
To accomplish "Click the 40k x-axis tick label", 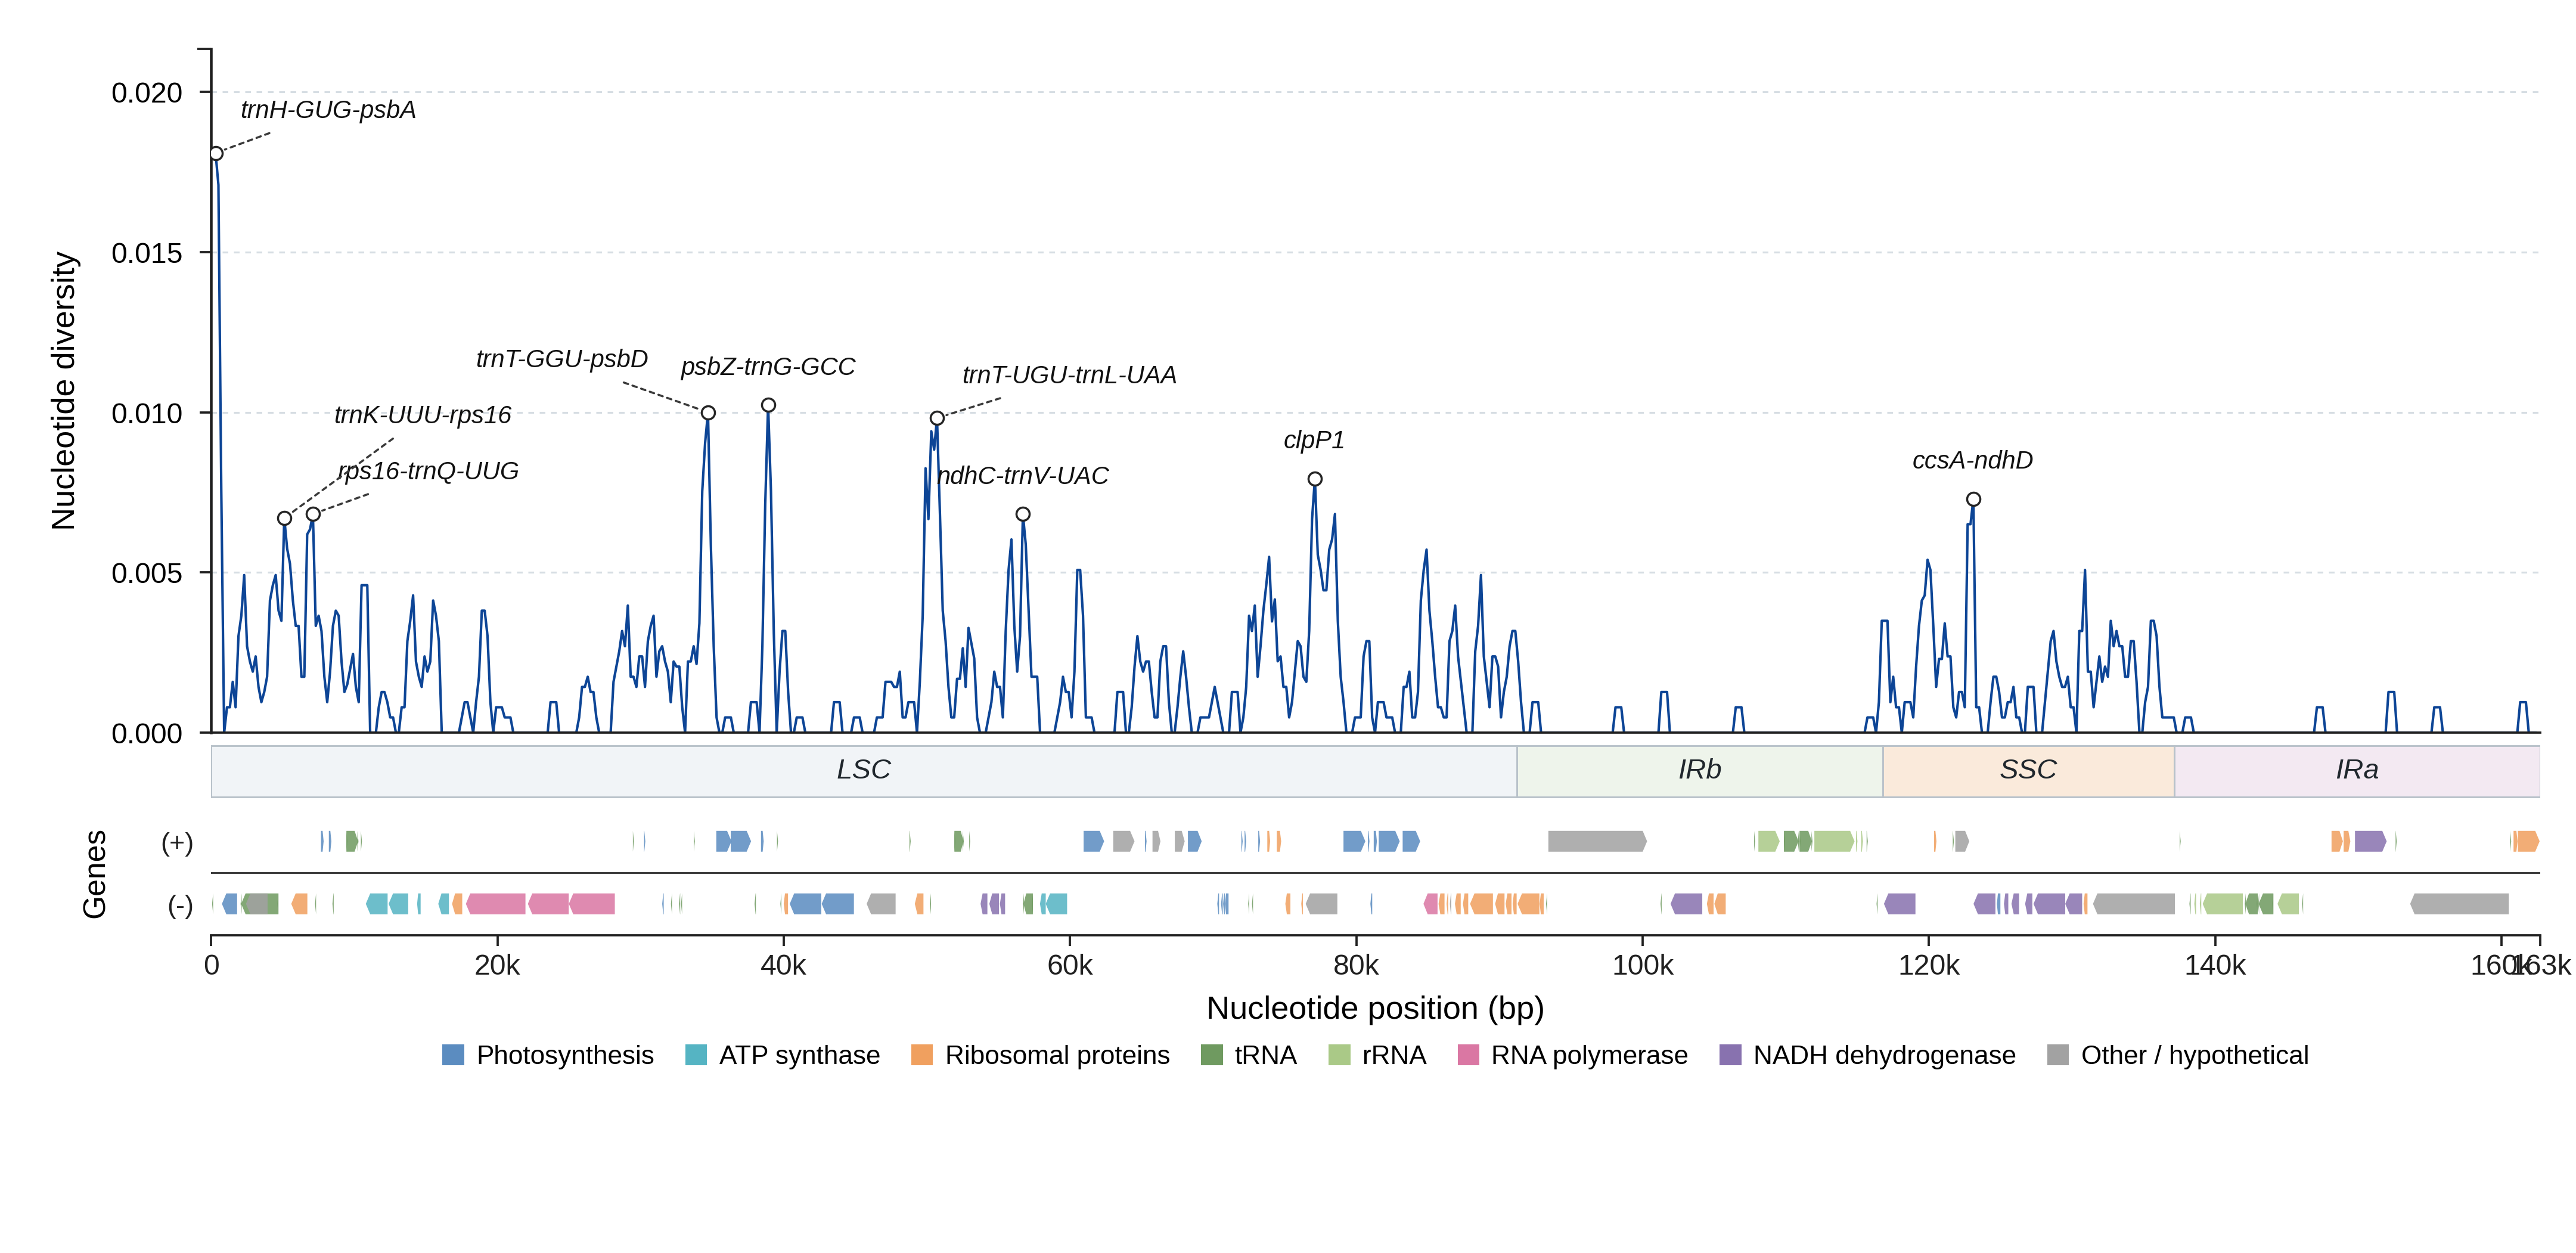I will (783, 965).
